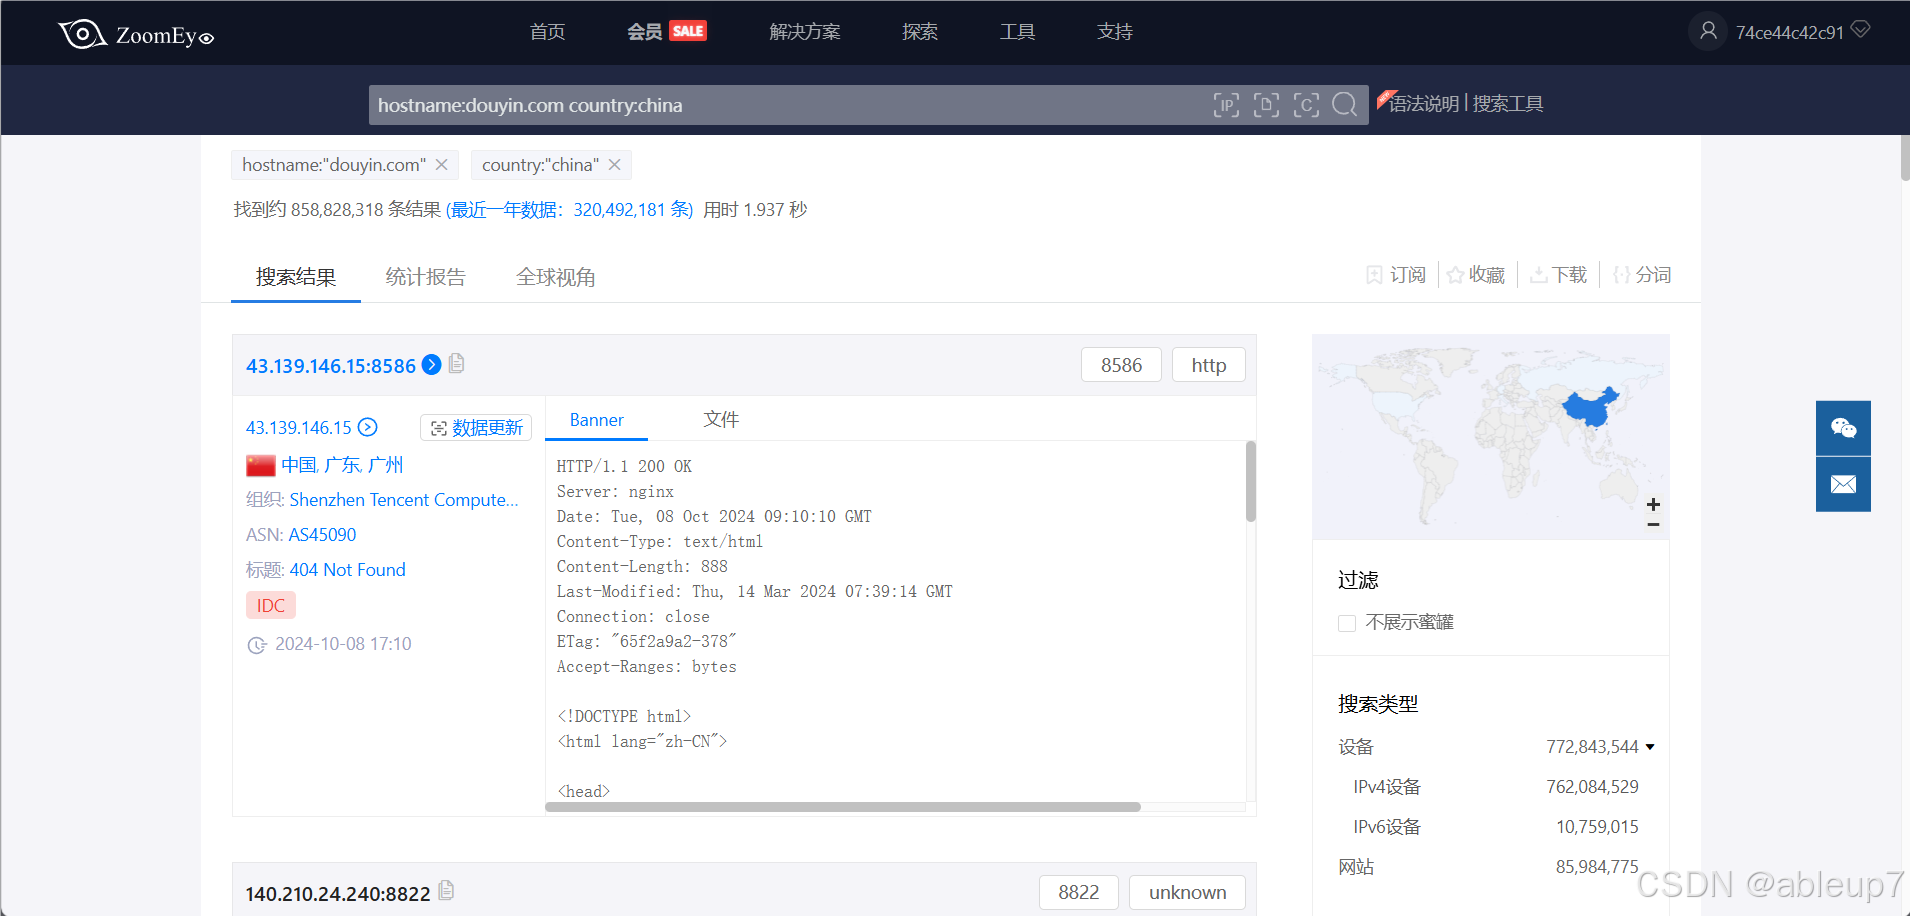This screenshot has width=1910, height=916.
Task: Click the user avatar icon
Action: coord(1708,31)
